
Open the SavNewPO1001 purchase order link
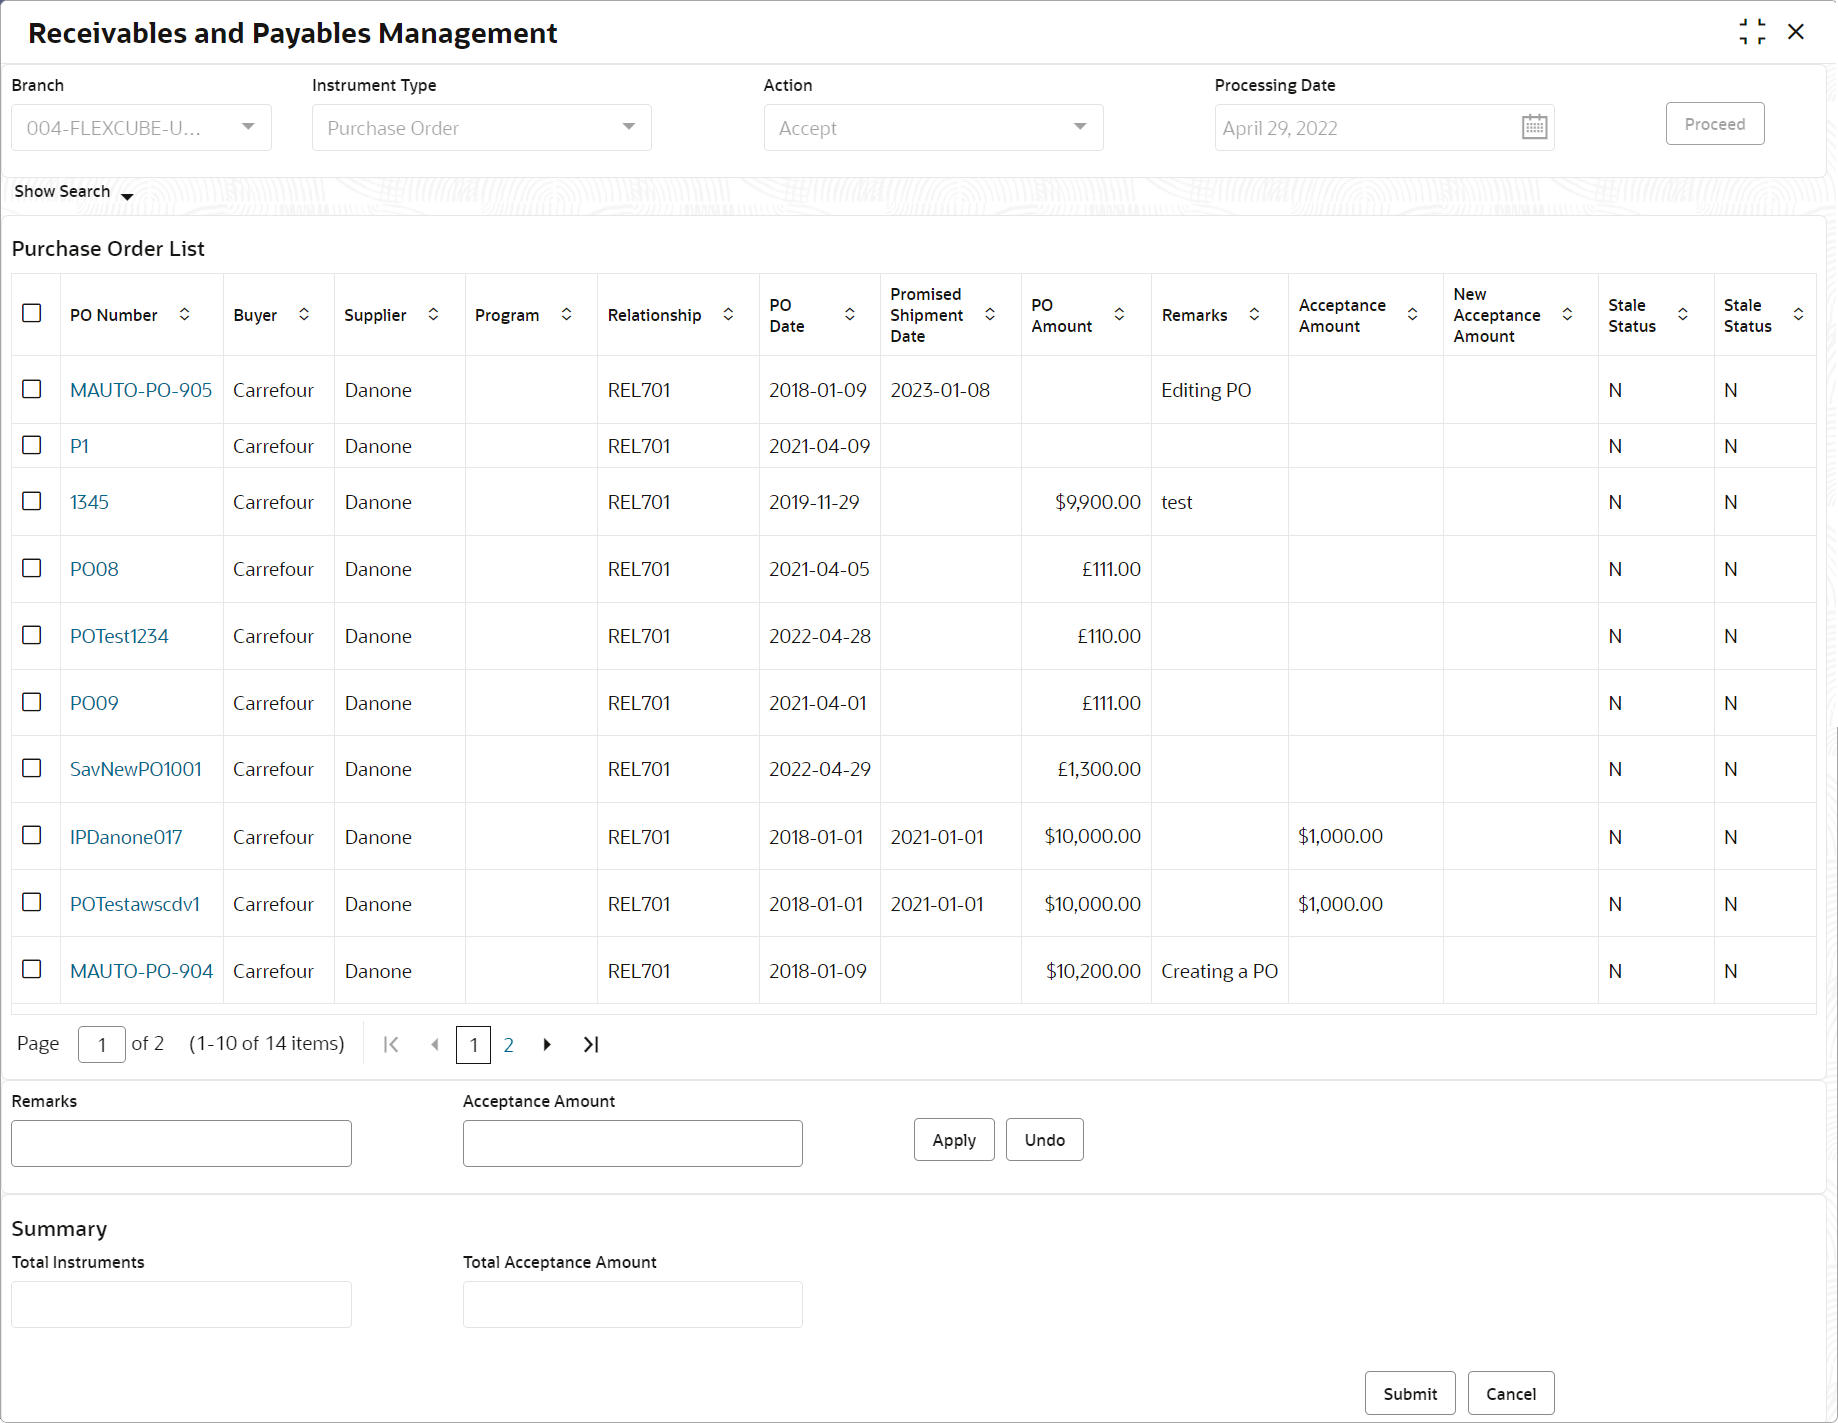[136, 769]
